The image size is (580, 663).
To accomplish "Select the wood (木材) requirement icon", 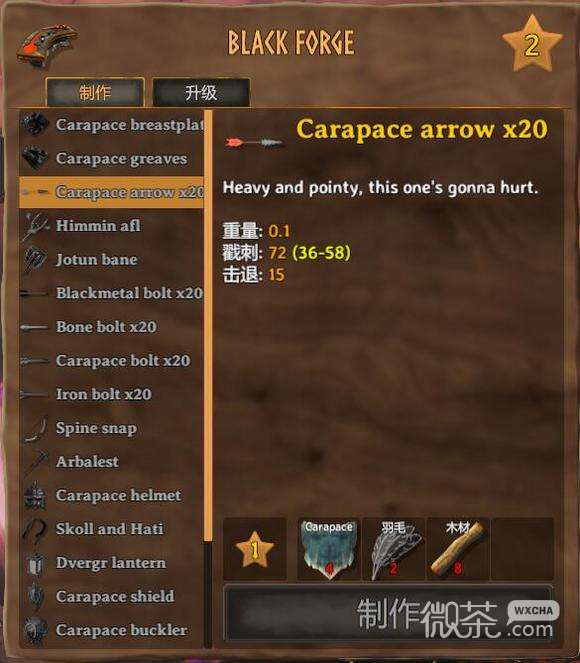I will [458, 549].
